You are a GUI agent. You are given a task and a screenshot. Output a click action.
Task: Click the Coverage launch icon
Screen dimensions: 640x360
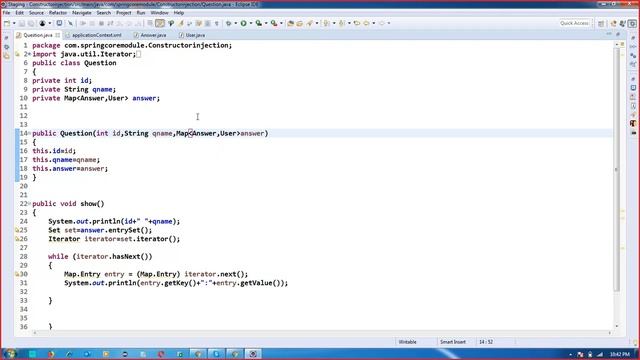259,23
